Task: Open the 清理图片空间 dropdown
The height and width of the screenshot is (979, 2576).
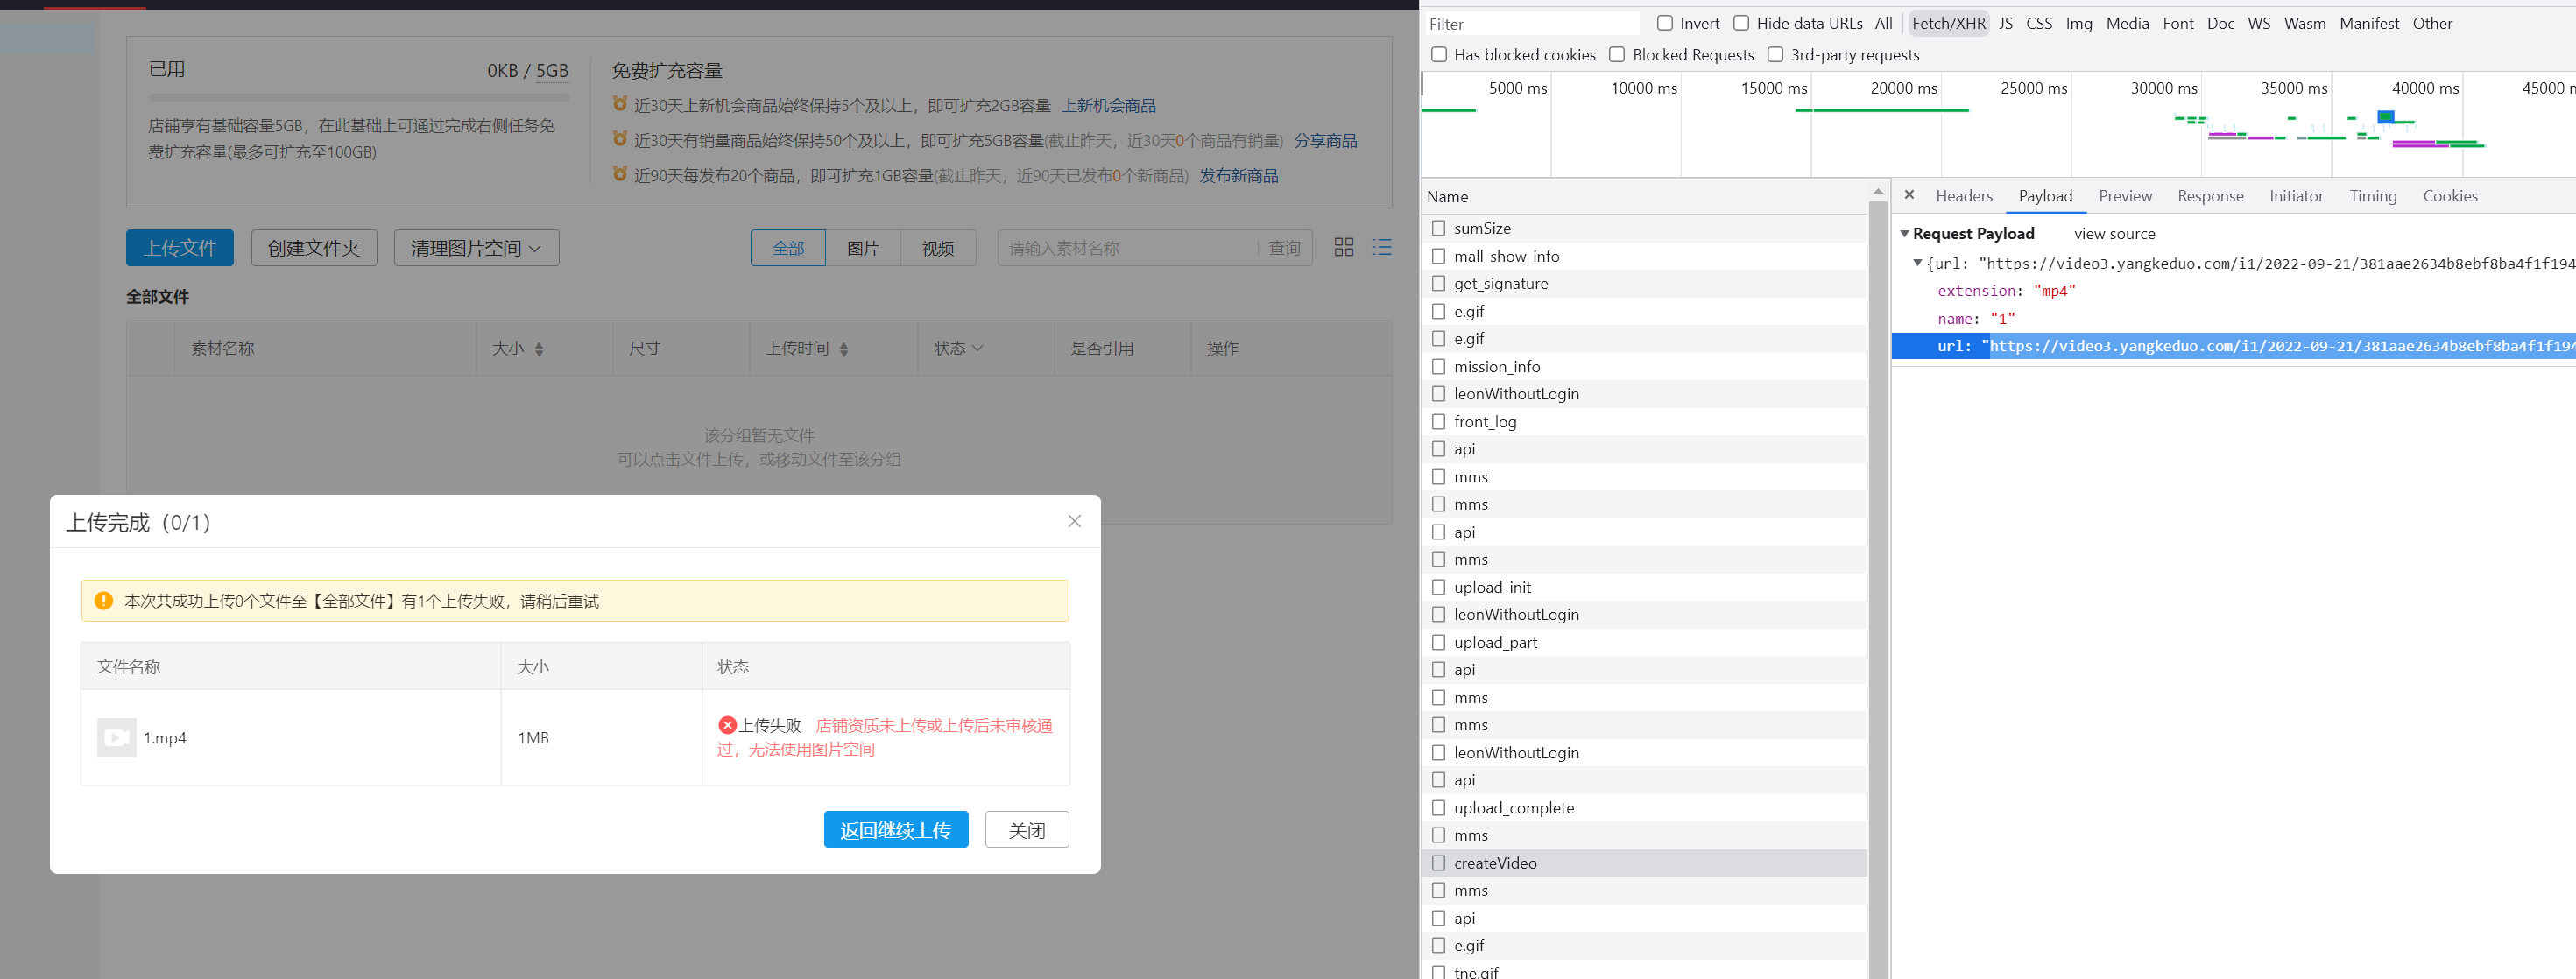Action: (x=476, y=247)
